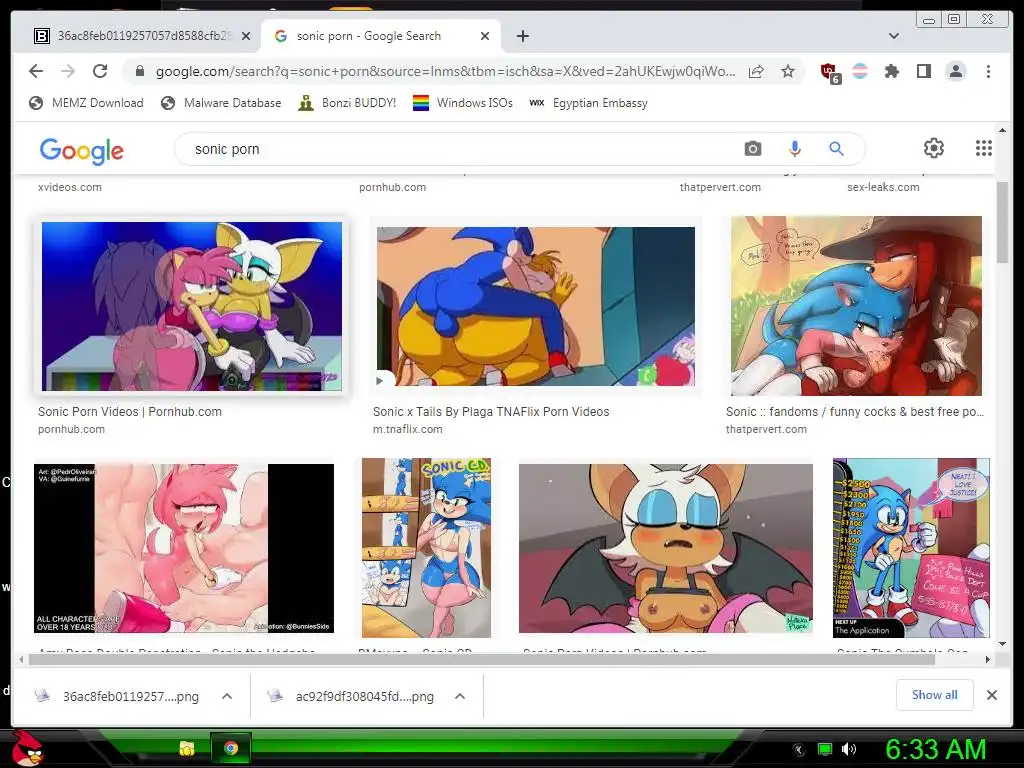Select the Google Search tab
This screenshot has height=768, width=1024.
click(380, 36)
